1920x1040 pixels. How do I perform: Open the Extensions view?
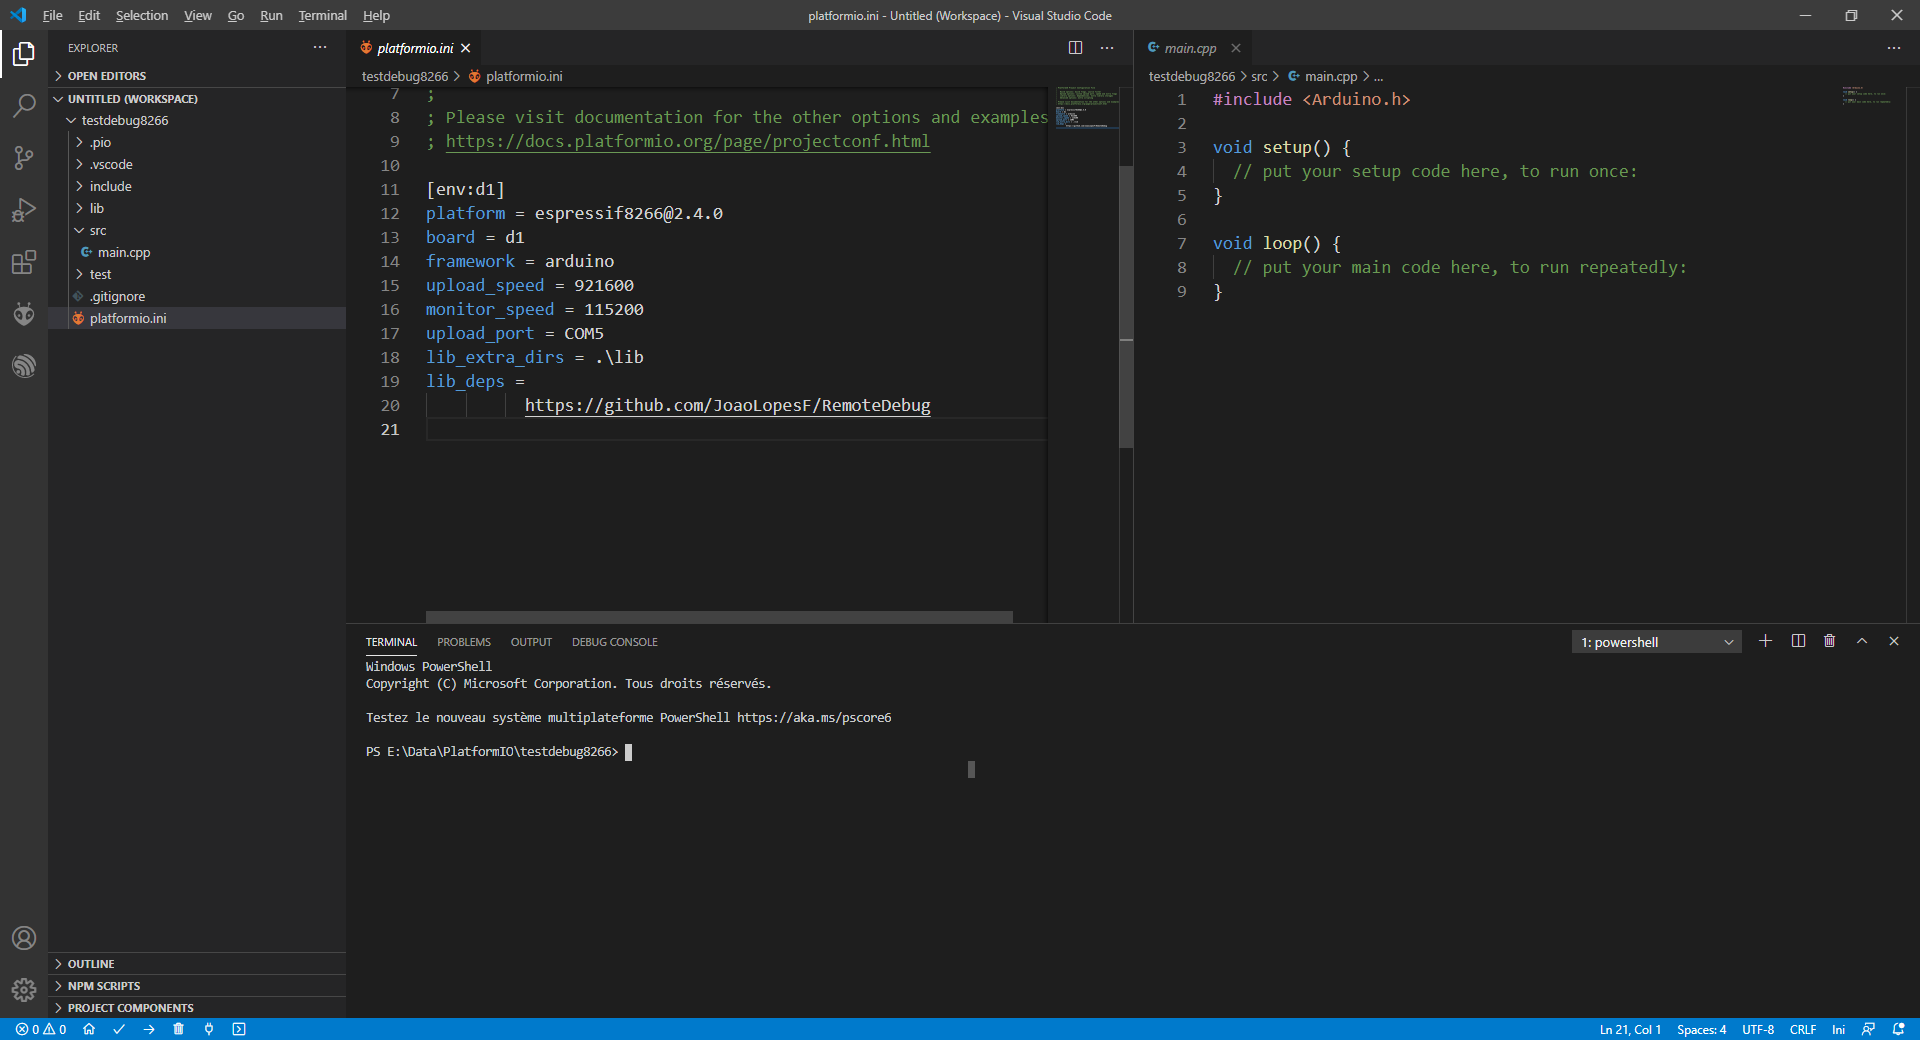click(24, 262)
